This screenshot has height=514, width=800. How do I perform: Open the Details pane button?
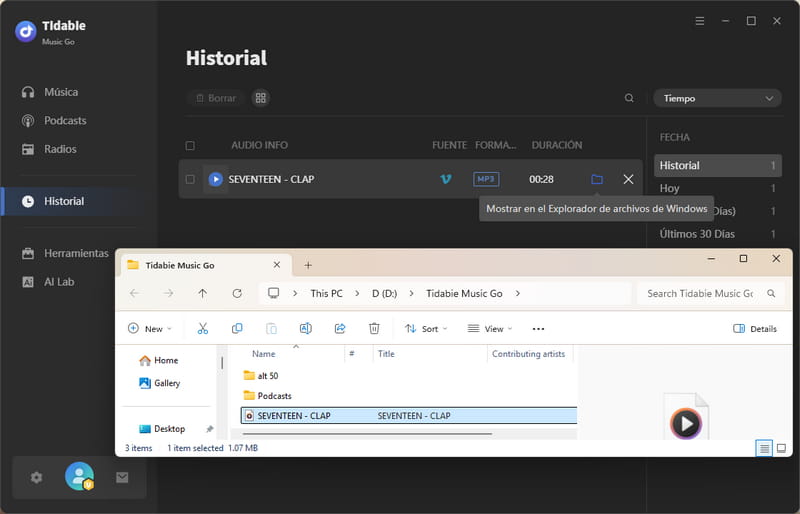(755, 328)
